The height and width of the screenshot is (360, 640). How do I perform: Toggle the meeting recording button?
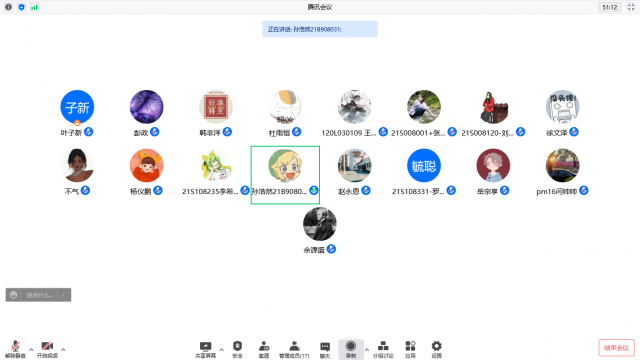tap(351, 349)
